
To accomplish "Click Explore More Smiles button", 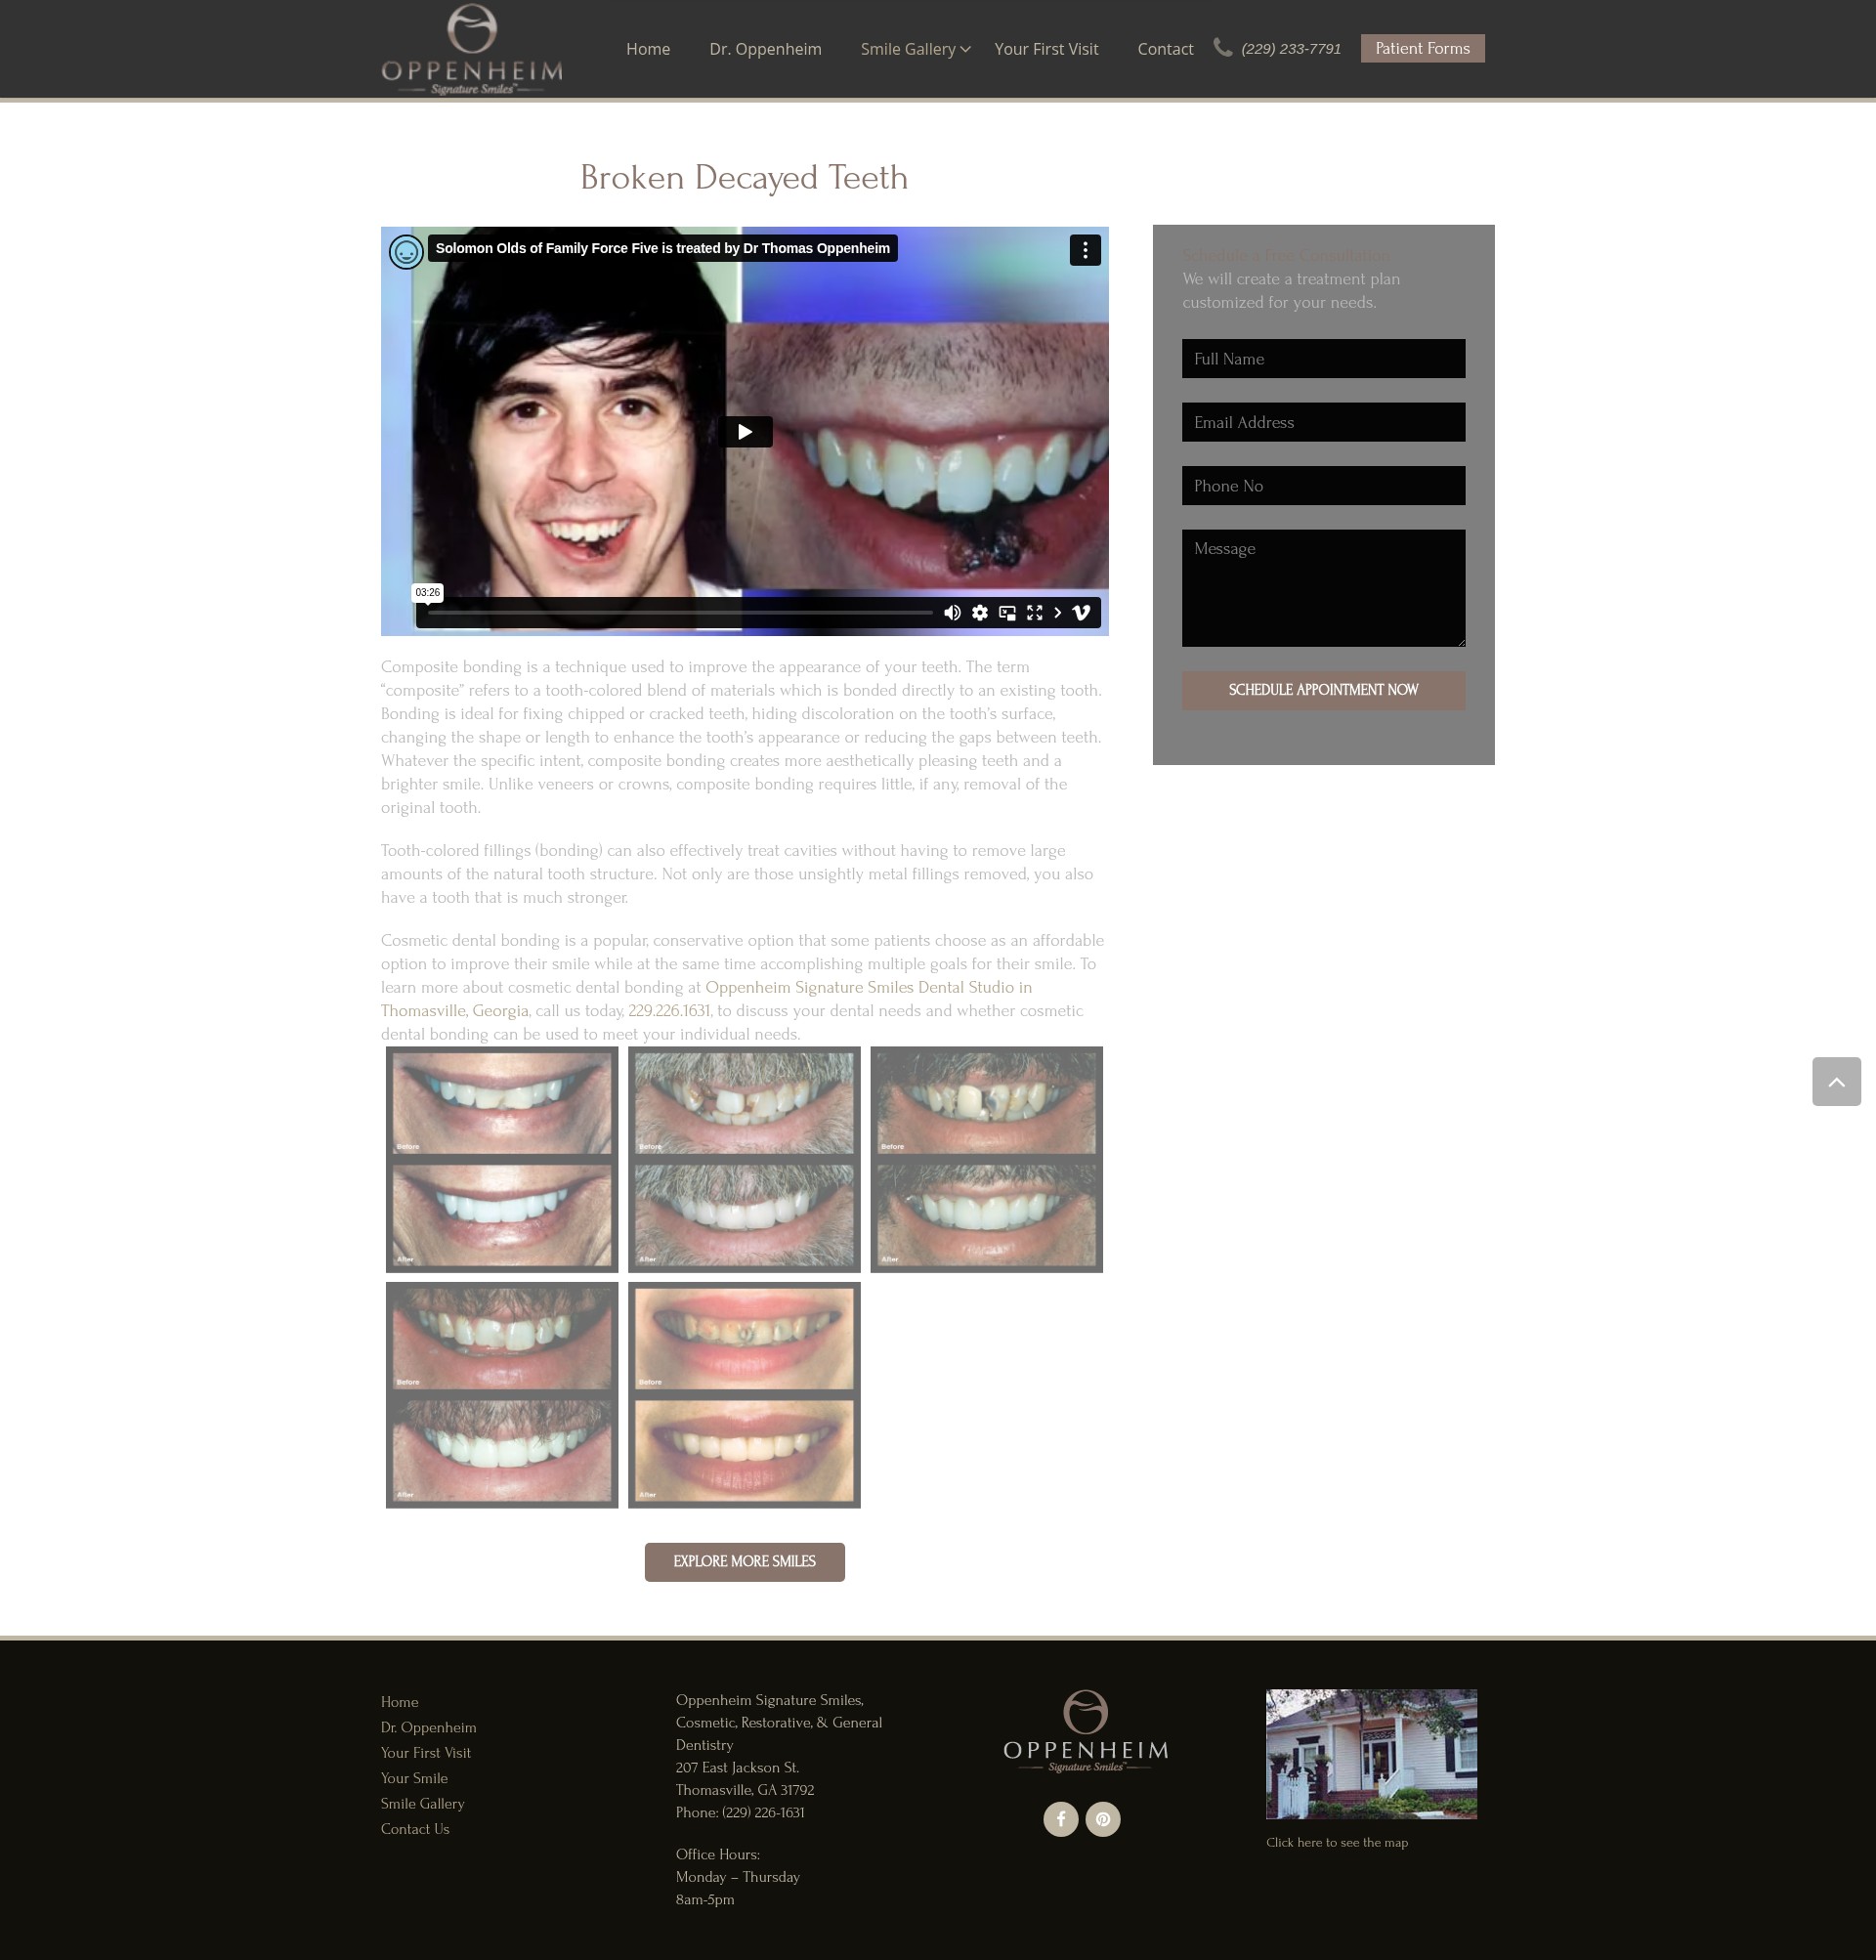I will (x=744, y=1562).
